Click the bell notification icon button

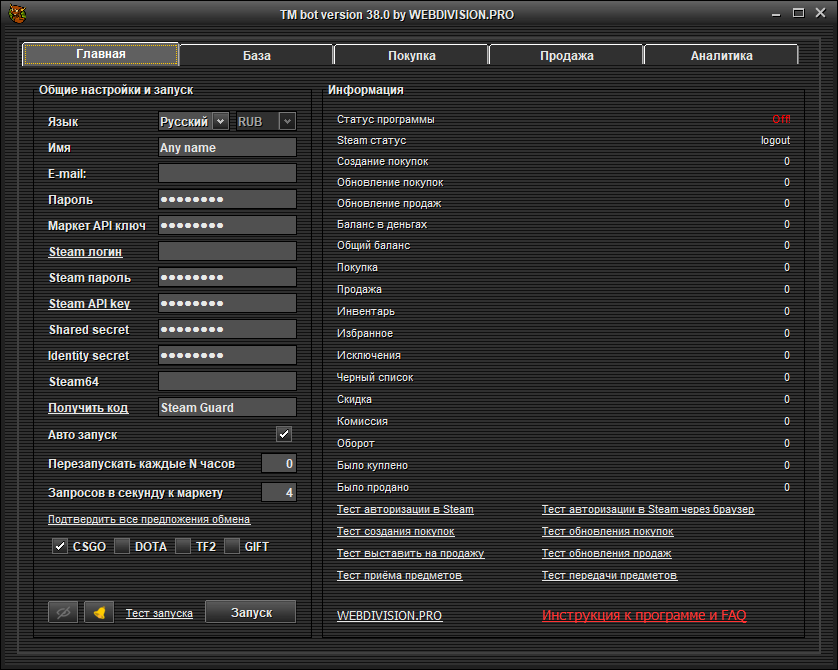tap(99, 612)
